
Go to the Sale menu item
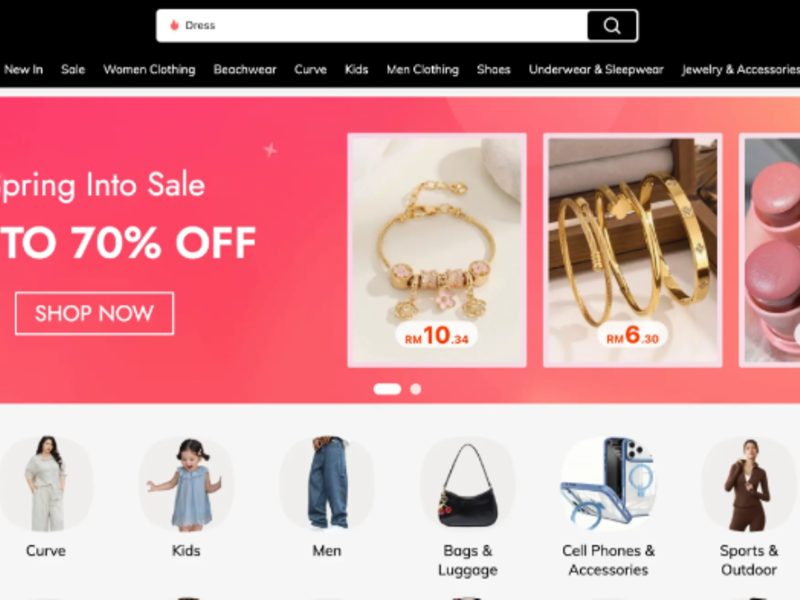[73, 69]
